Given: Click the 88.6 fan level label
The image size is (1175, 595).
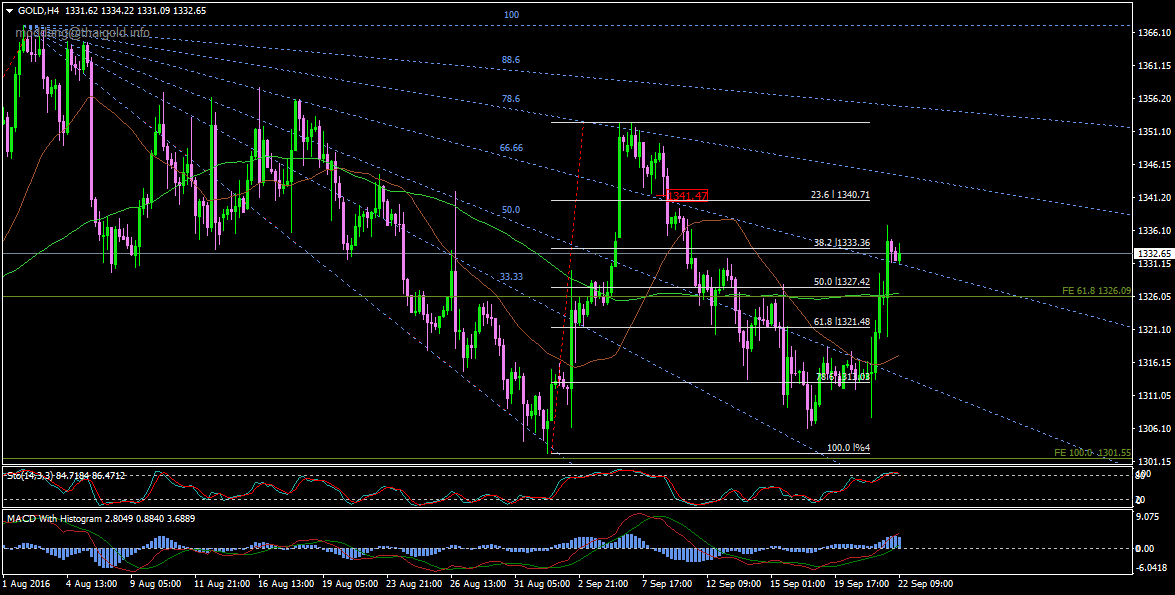Looking at the screenshot, I should click(510, 60).
